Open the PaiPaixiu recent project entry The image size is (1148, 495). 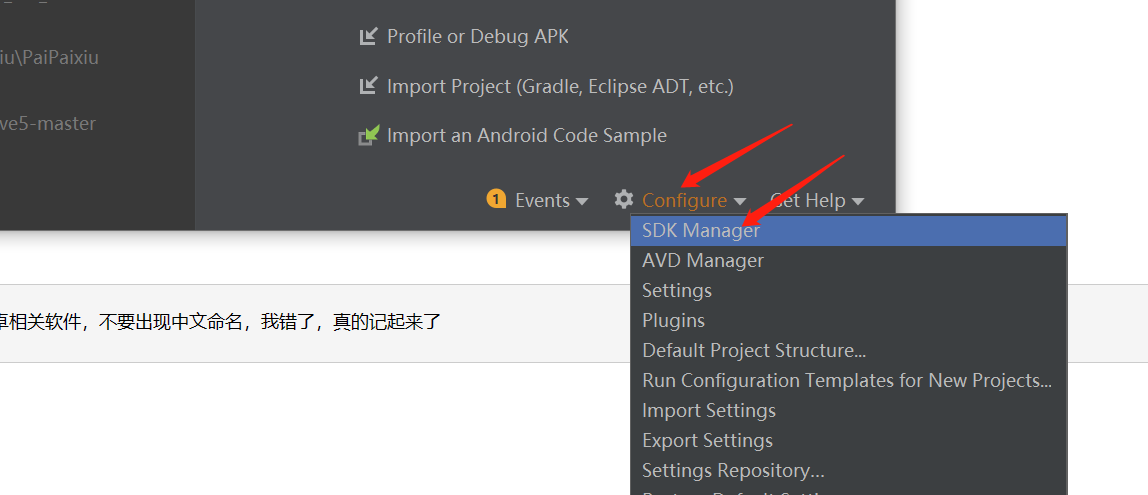tap(50, 58)
